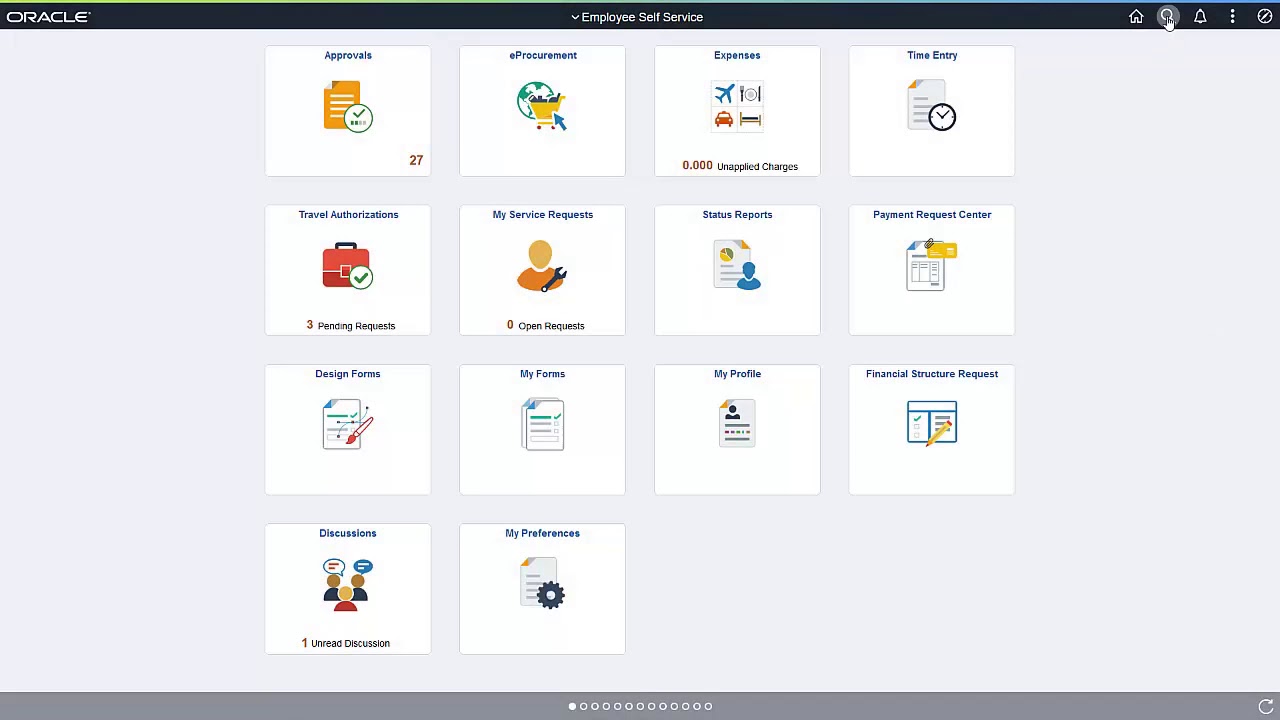Click the Unread Discussion text
The height and width of the screenshot is (720, 1280).
pyautogui.click(x=350, y=644)
